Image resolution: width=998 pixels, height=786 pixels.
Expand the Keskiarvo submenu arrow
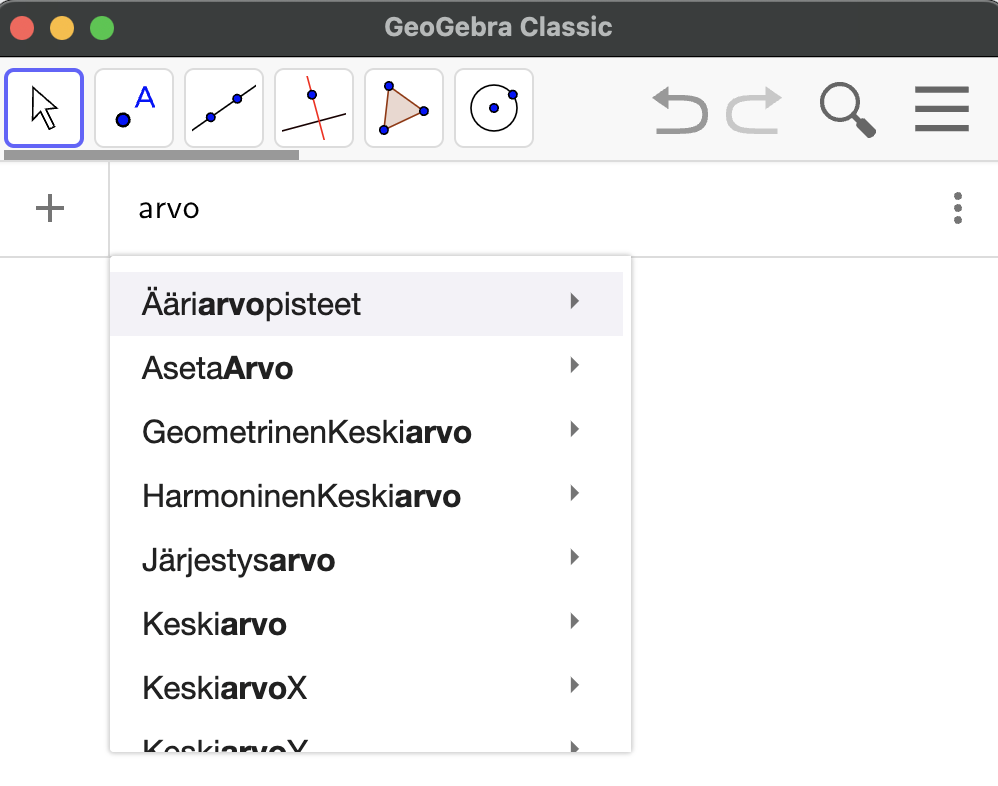pos(574,622)
